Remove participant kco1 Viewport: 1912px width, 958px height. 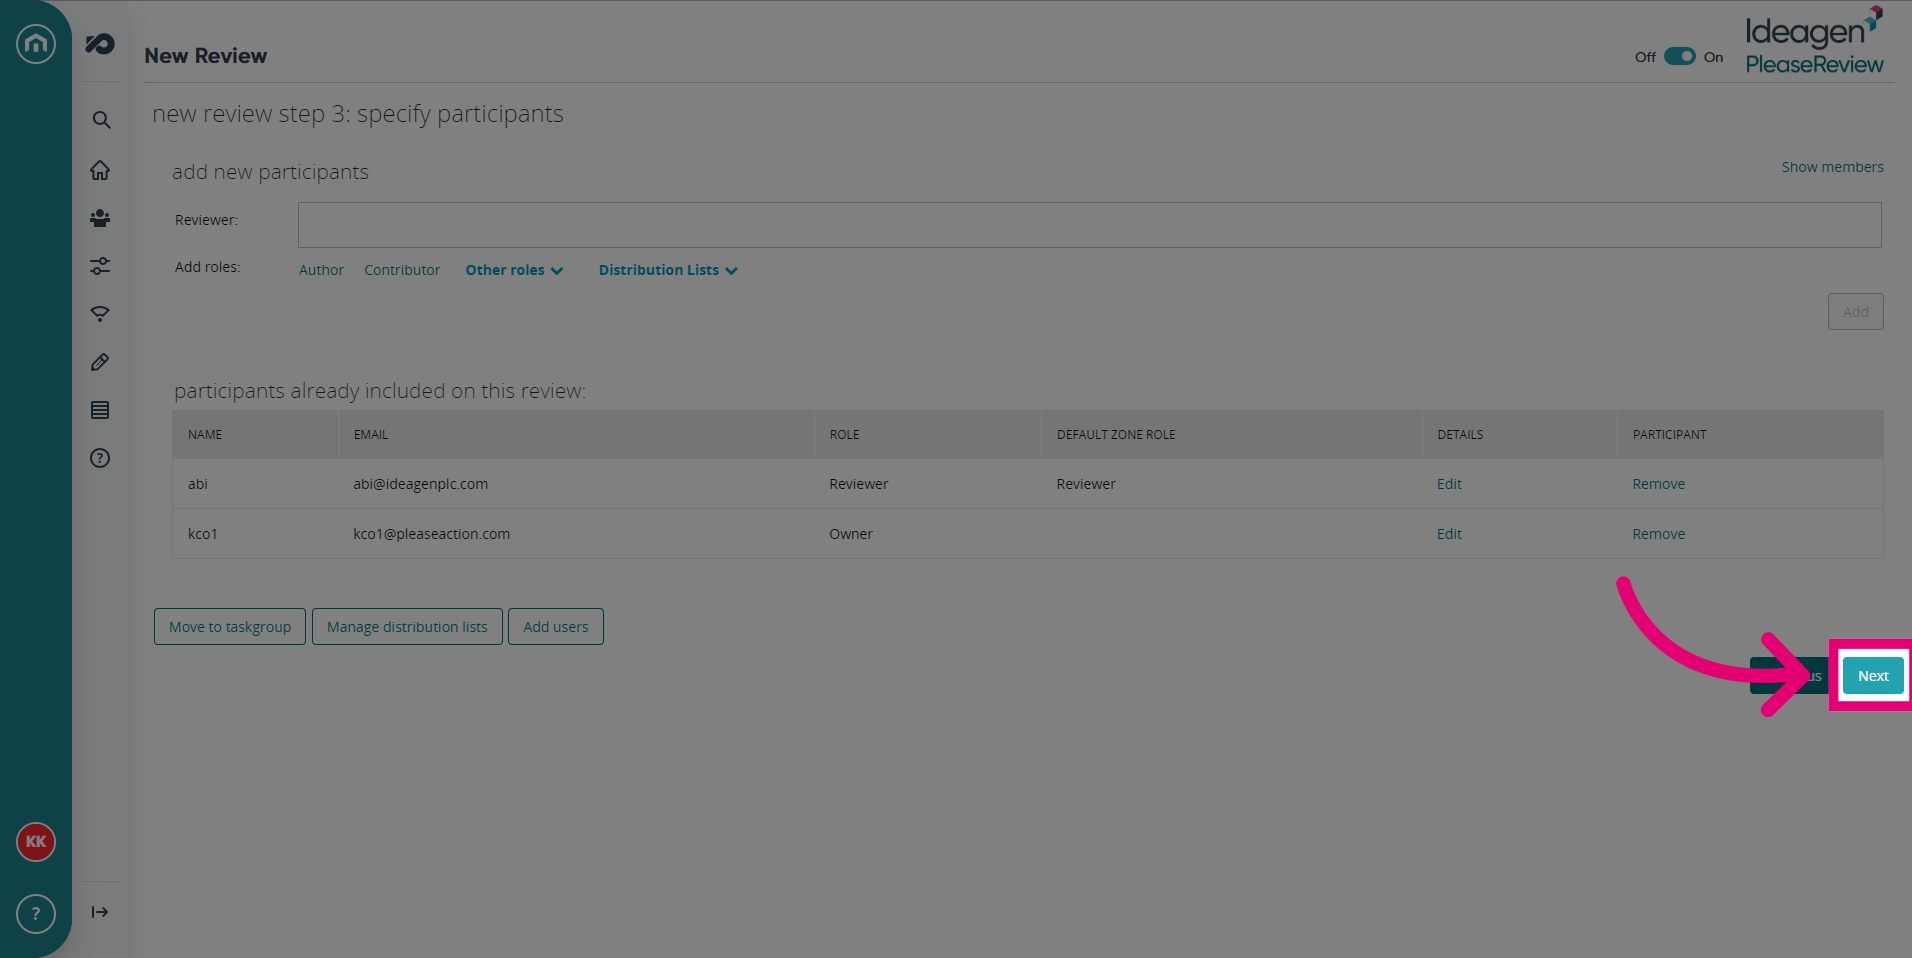pyautogui.click(x=1658, y=534)
